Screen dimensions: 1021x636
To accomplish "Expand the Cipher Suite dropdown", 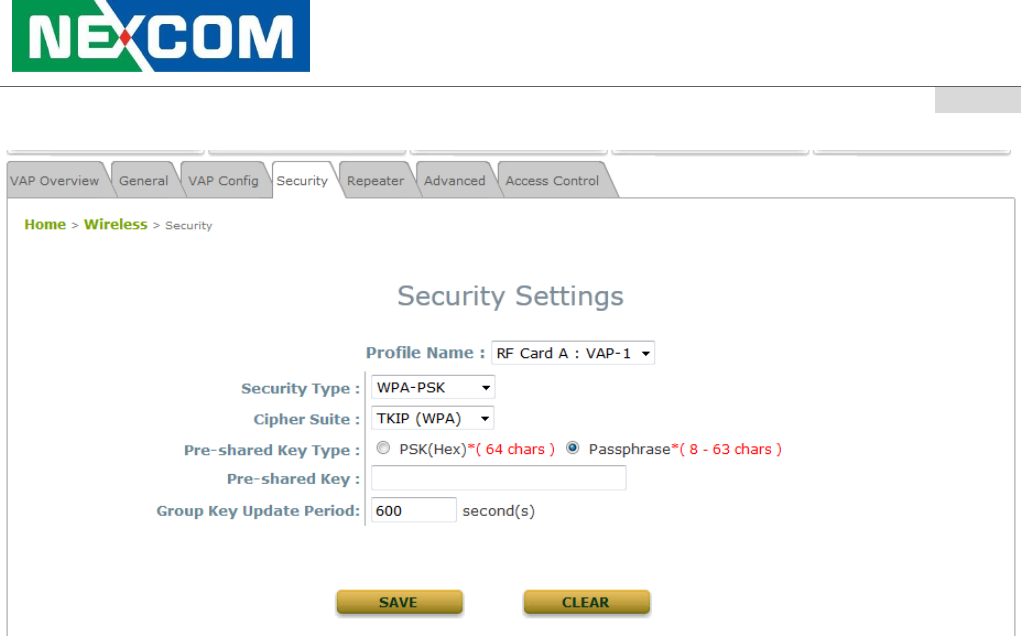I will 433,418.
